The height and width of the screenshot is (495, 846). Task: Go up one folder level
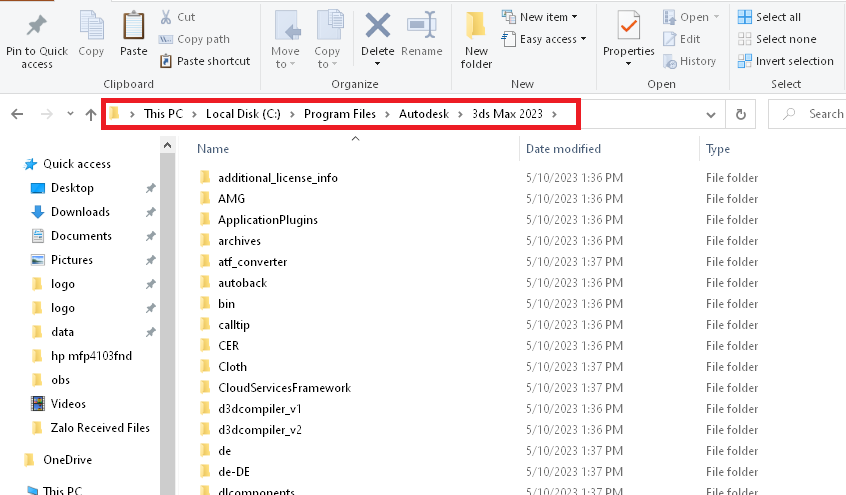(x=91, y=114)
